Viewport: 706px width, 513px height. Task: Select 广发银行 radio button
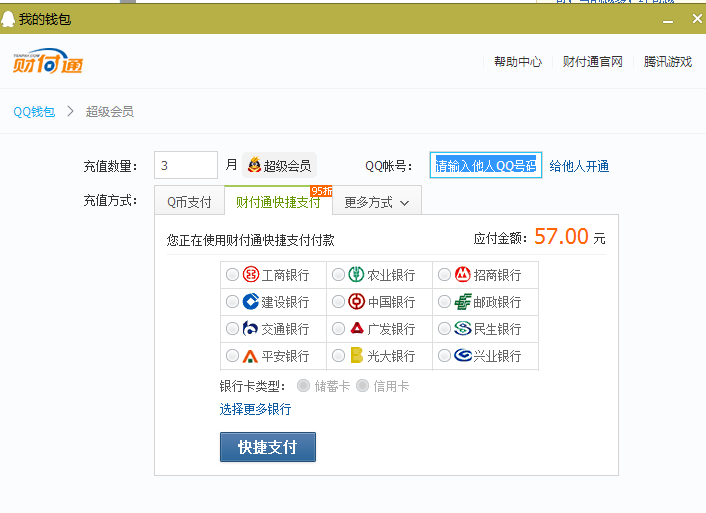point(338,328)
